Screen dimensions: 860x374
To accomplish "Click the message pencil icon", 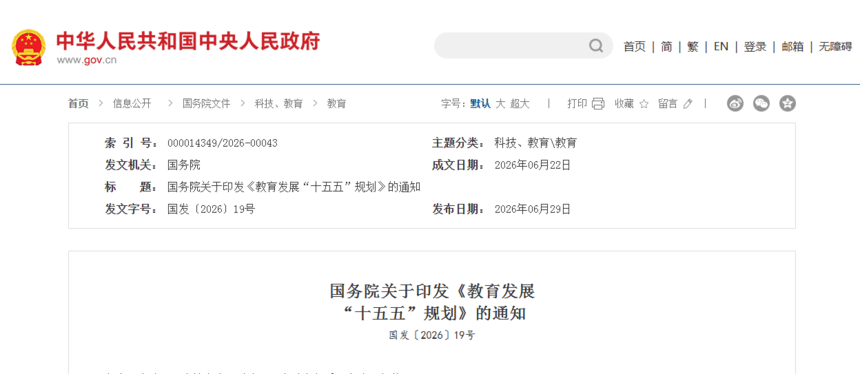I will (x=688, y=104).
